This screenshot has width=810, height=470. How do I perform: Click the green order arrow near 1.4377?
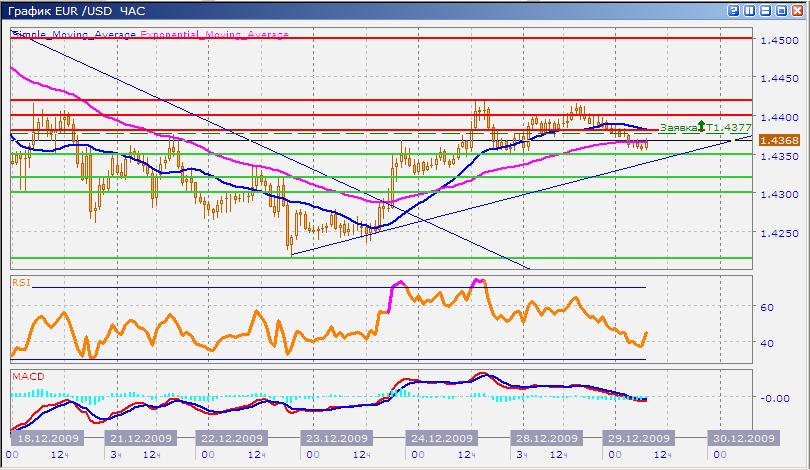(702, 127)
